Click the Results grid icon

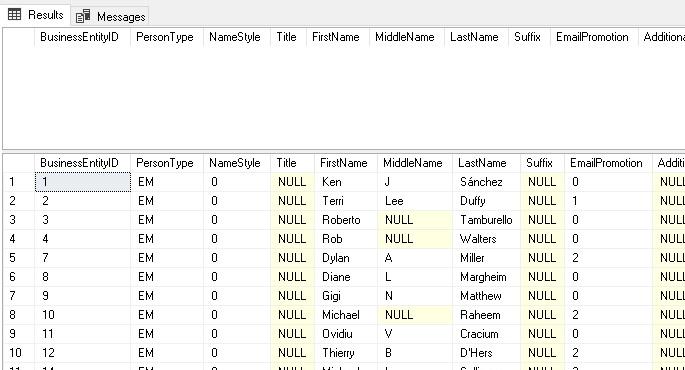14,14
